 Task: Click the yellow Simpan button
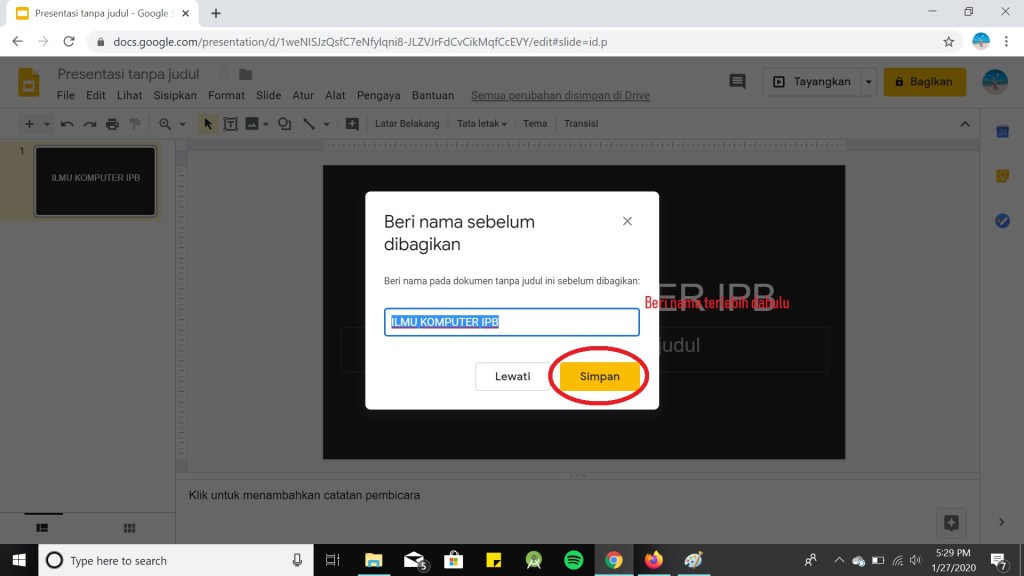(x=599, y=376)
